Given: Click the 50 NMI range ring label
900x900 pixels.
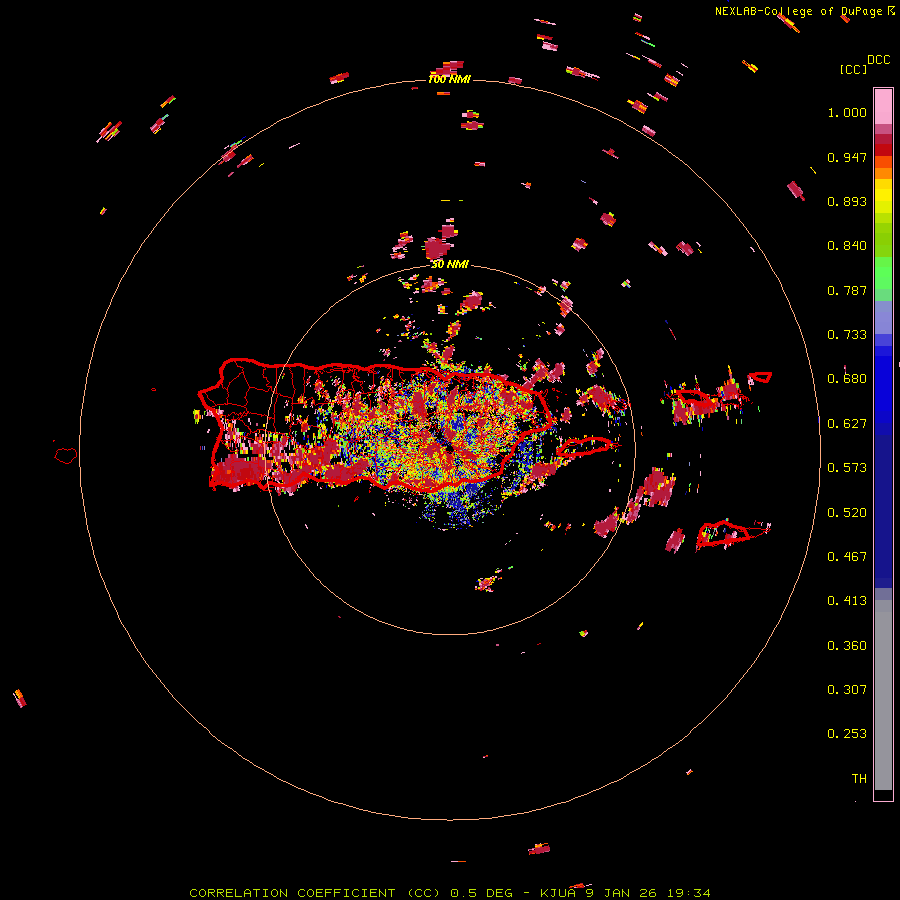Looking at the screenshot, I should coord(450,264).
